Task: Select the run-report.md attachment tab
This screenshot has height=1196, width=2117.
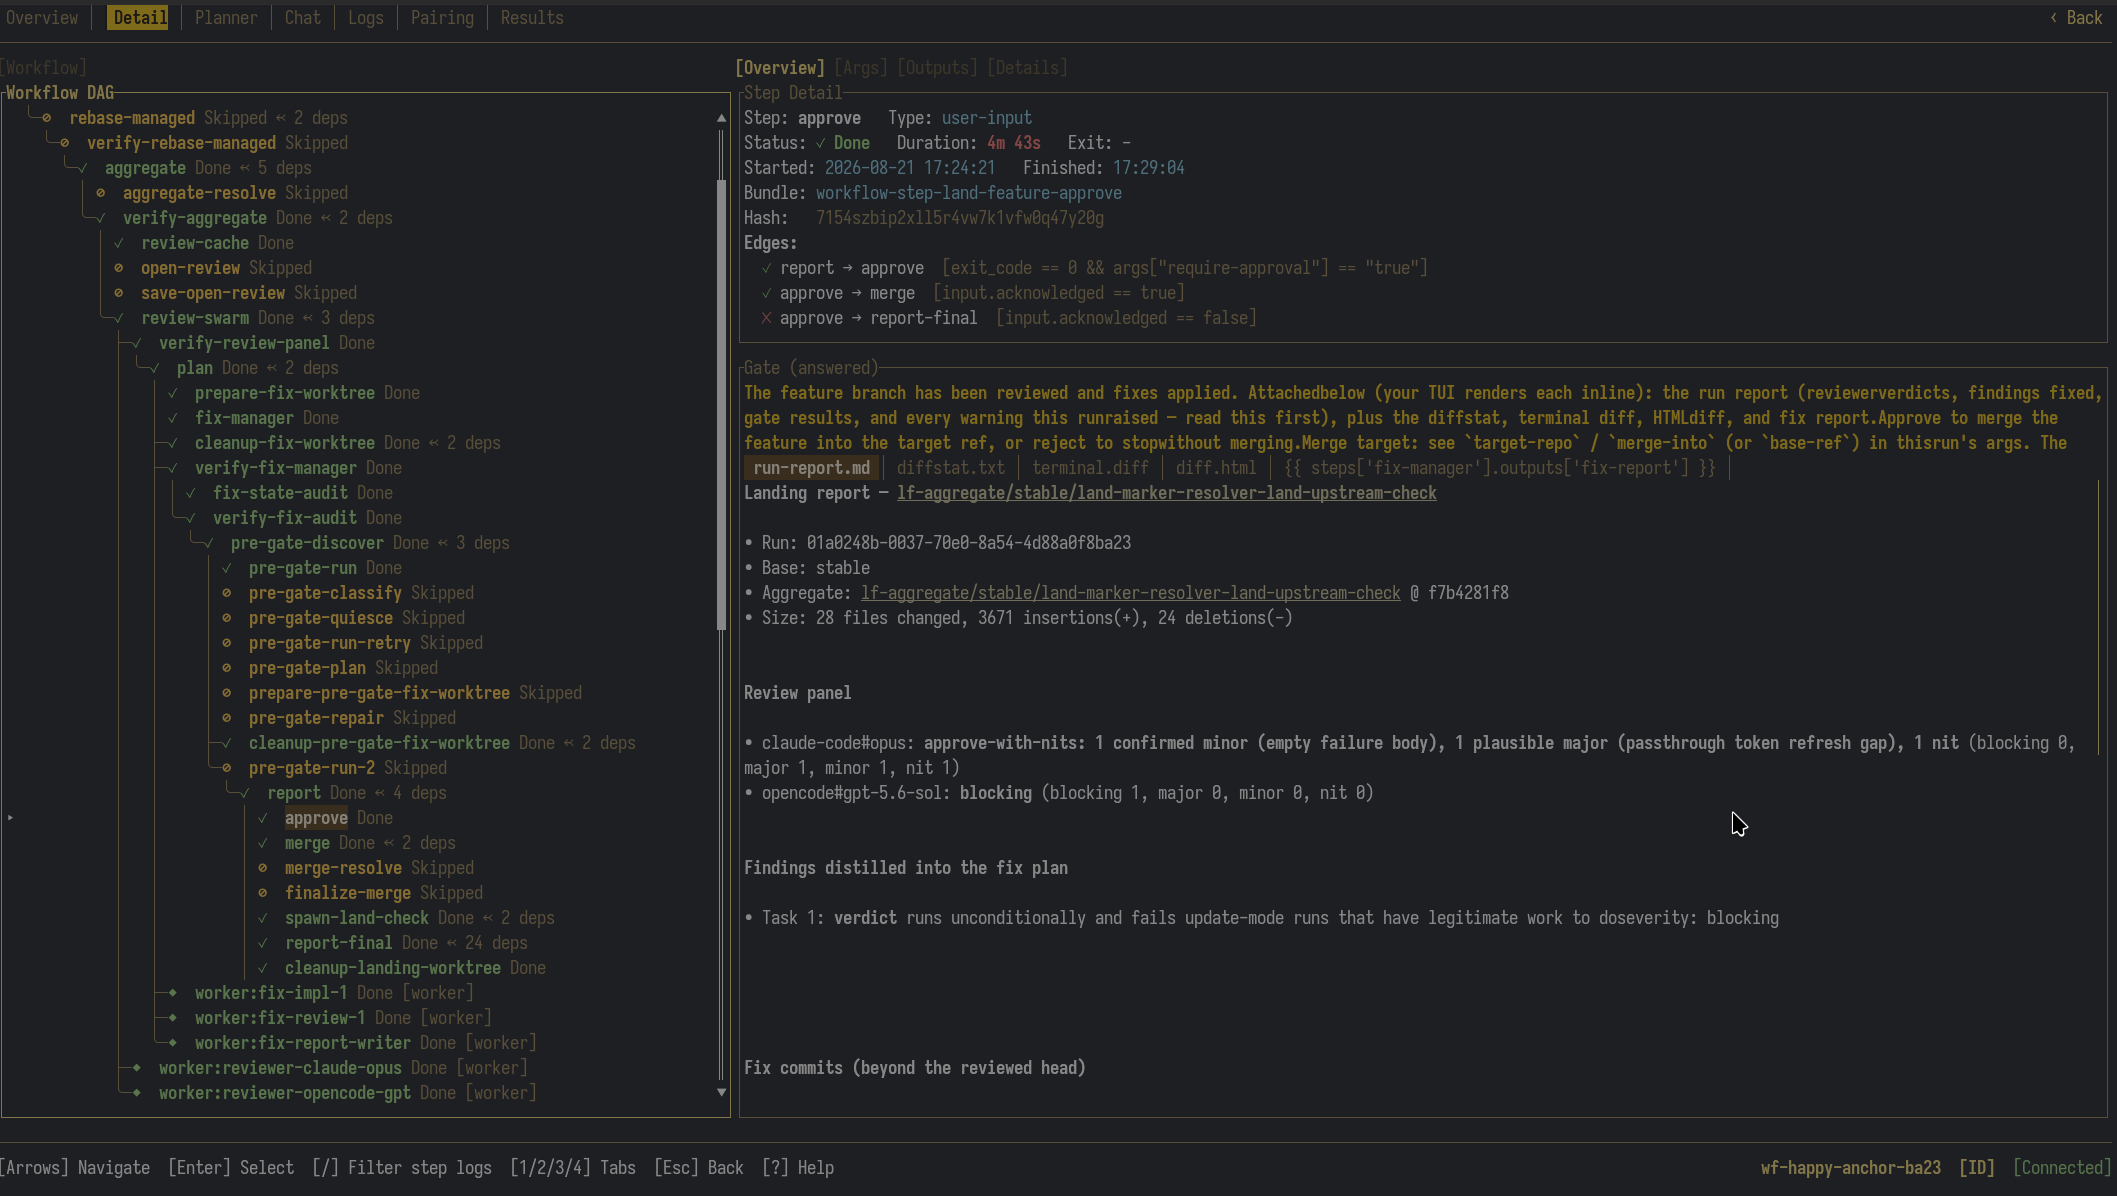Action: click(812, 468)
